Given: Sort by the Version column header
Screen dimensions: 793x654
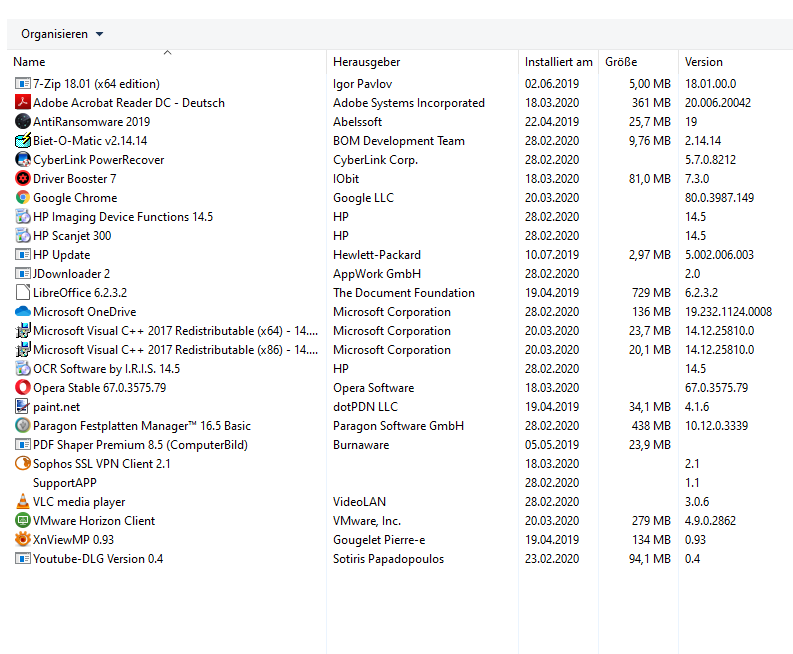Looking at the screenshot, I should pyautogui.click(x=735, y=62).
